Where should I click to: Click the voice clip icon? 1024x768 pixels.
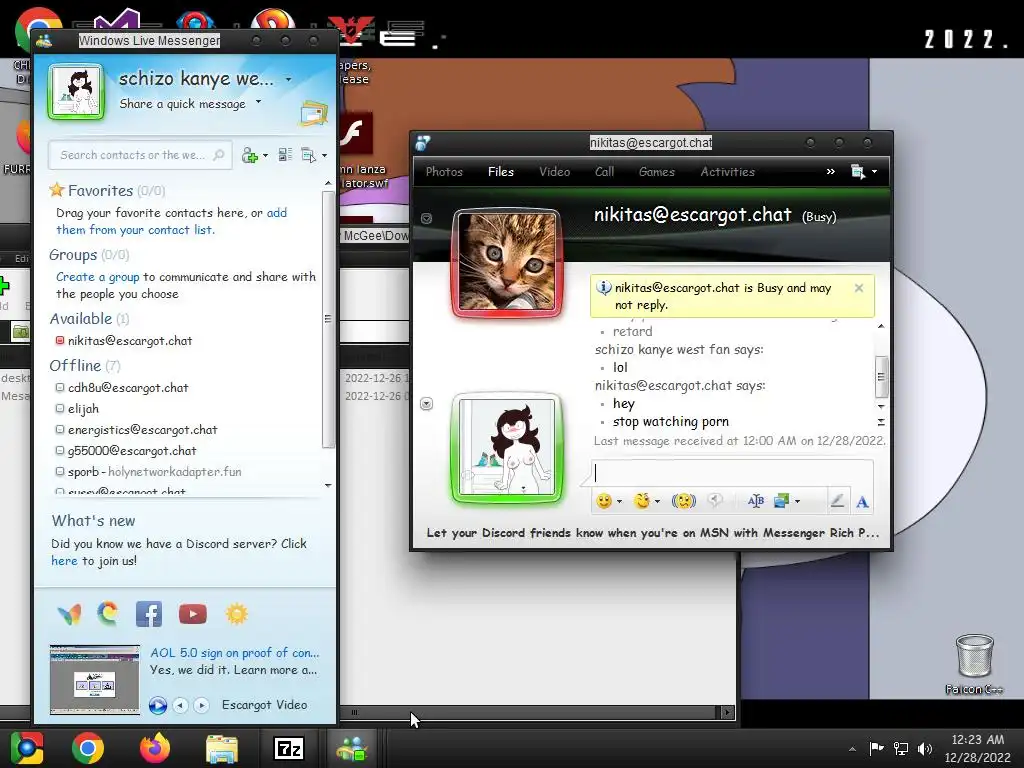coord(715,501)
